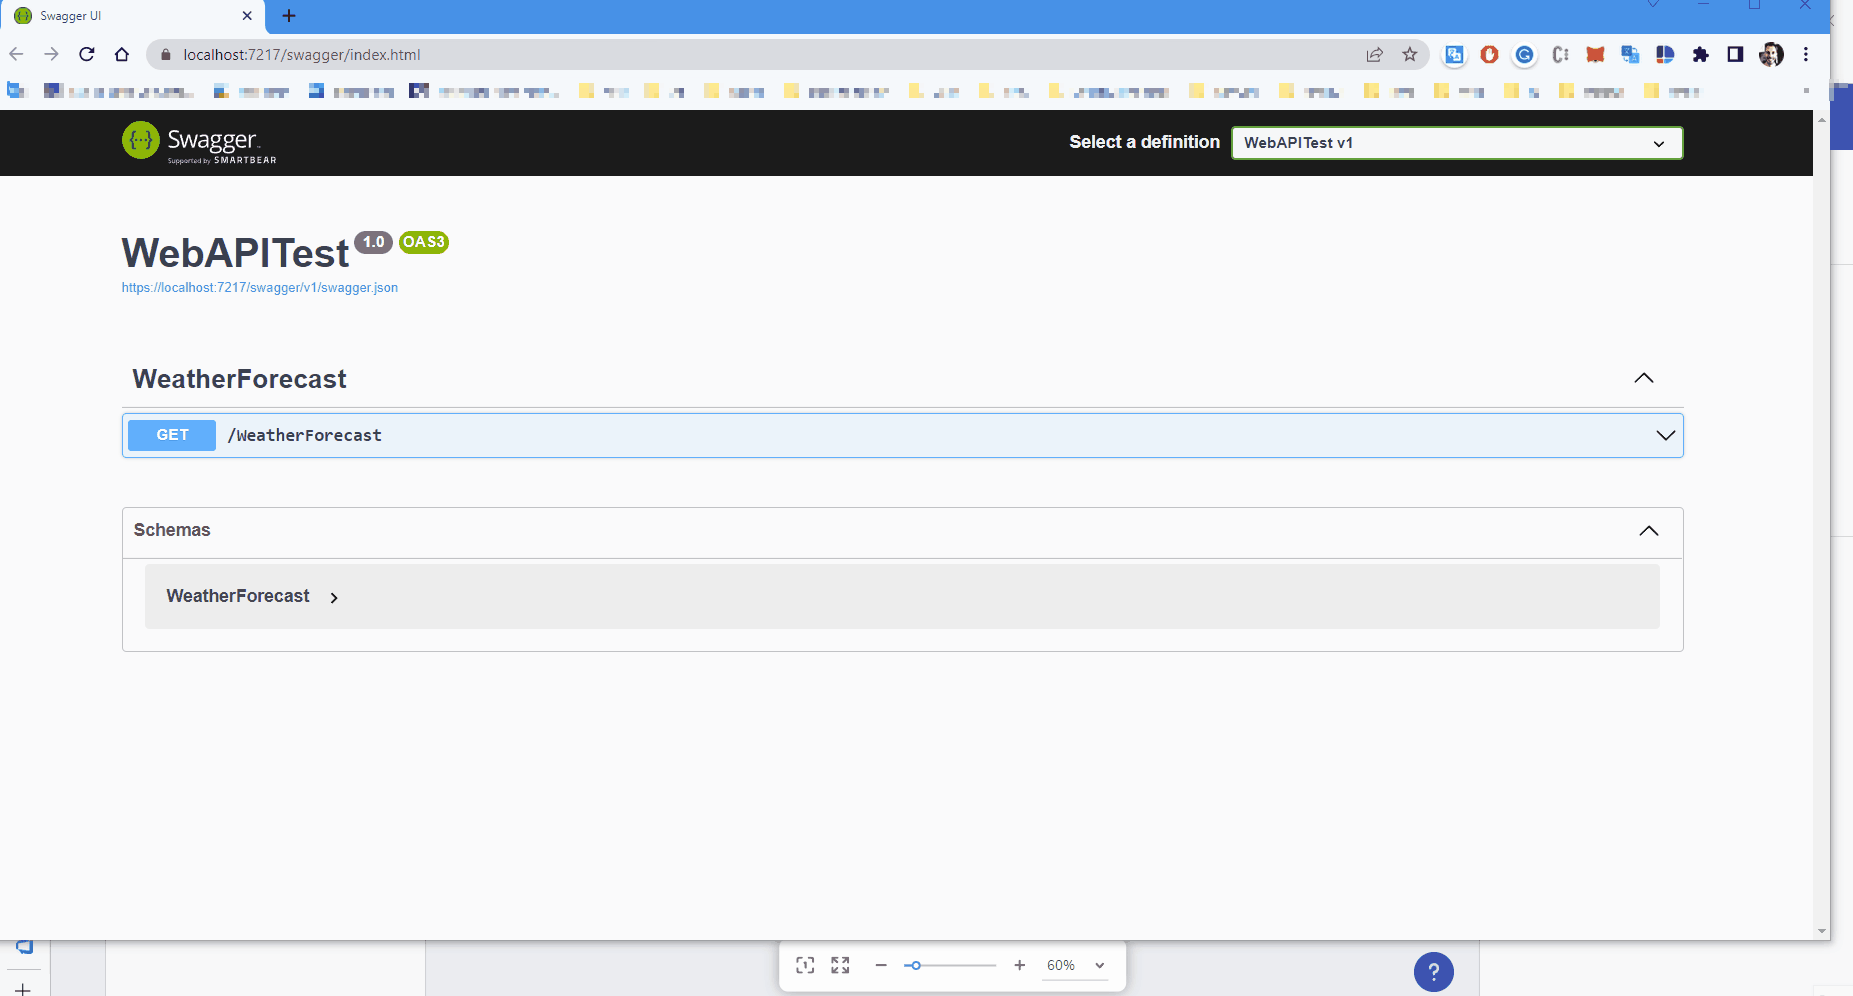Click the reset zoom to actual size icon
The width and height of the screenshot is (1853, 996).
(x=805, y=965)
